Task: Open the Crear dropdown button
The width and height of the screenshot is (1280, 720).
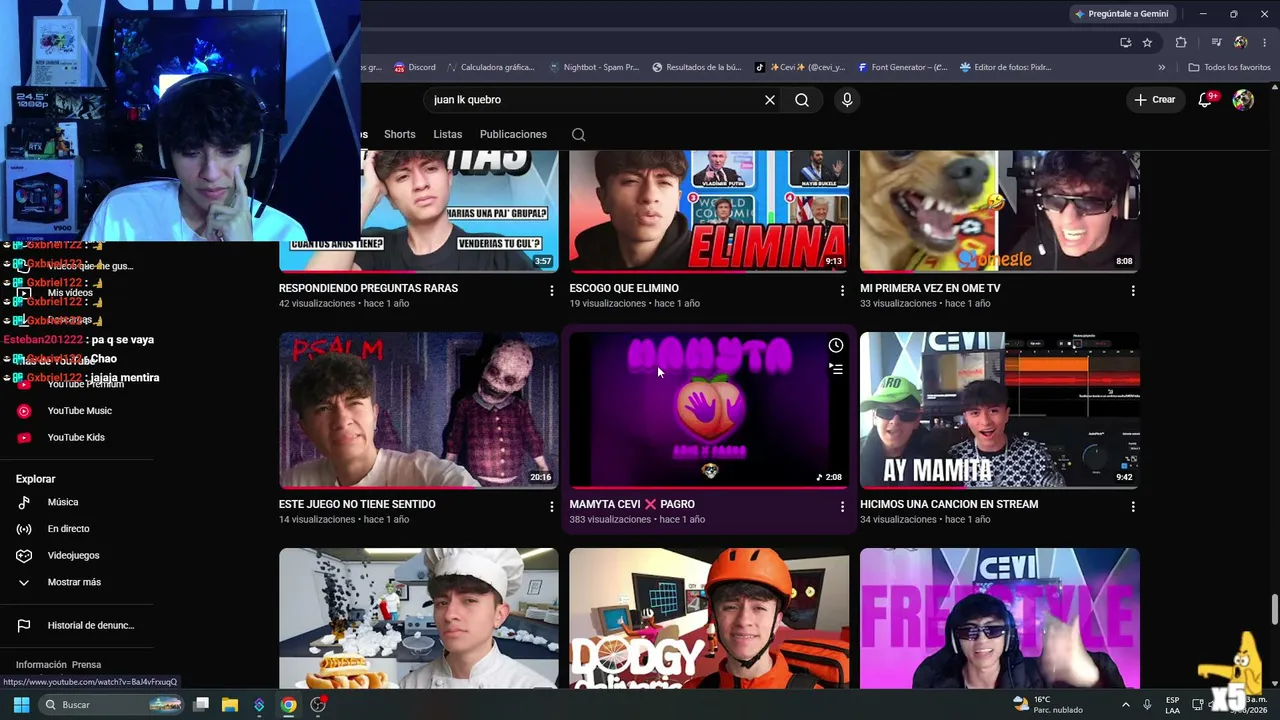Action: point(1154,100)
